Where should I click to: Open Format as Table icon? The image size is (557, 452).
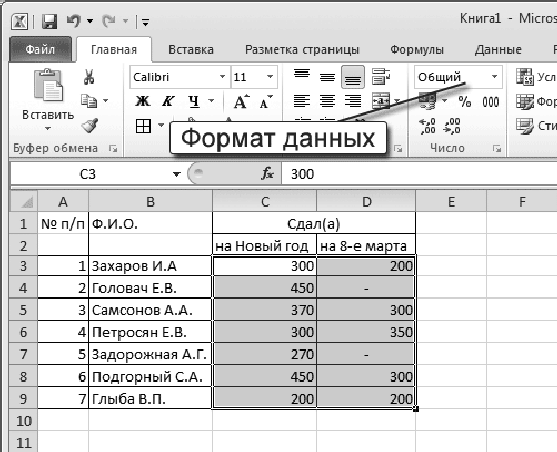(524, 102)
